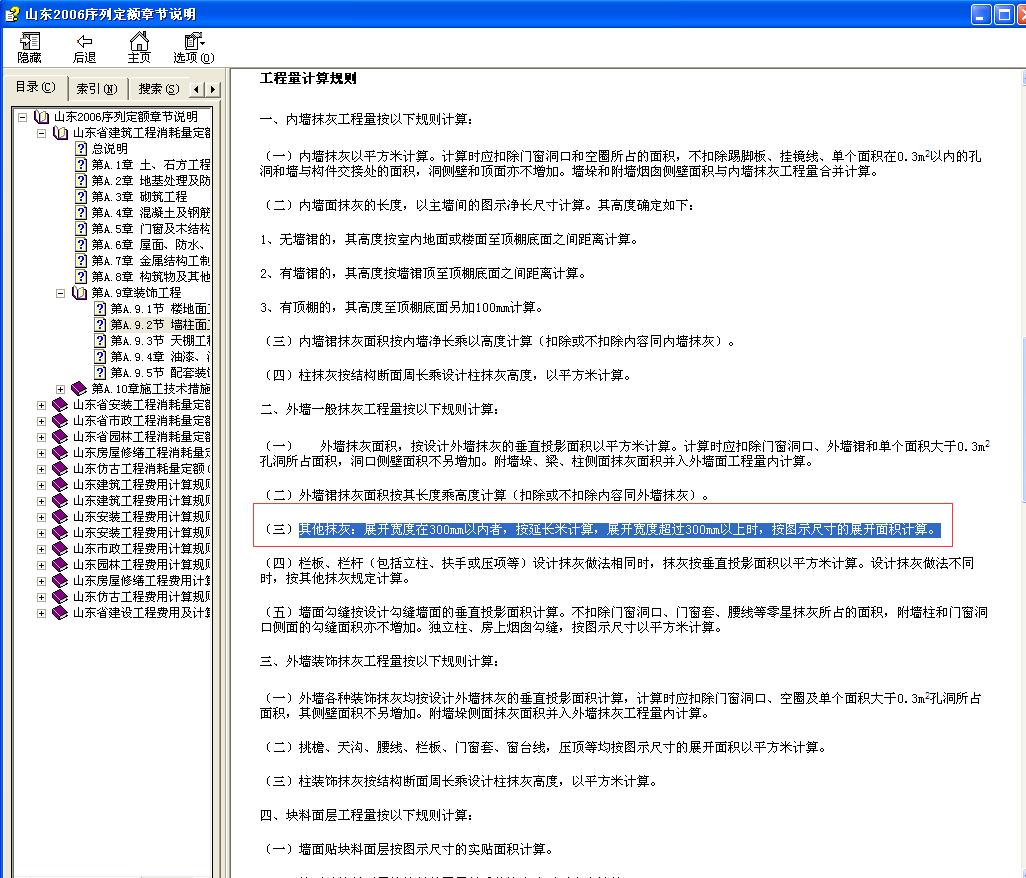Click the page icon of 第A.9.1节 楼地面

click(99, 309)
